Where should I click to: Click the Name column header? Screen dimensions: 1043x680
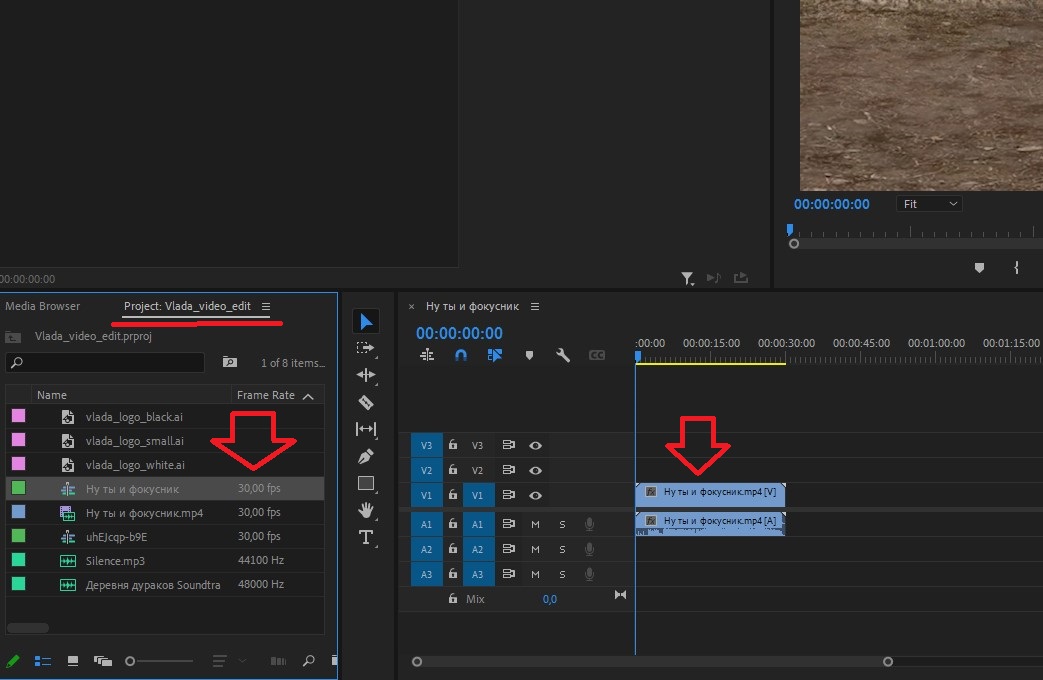click(52, 395)
